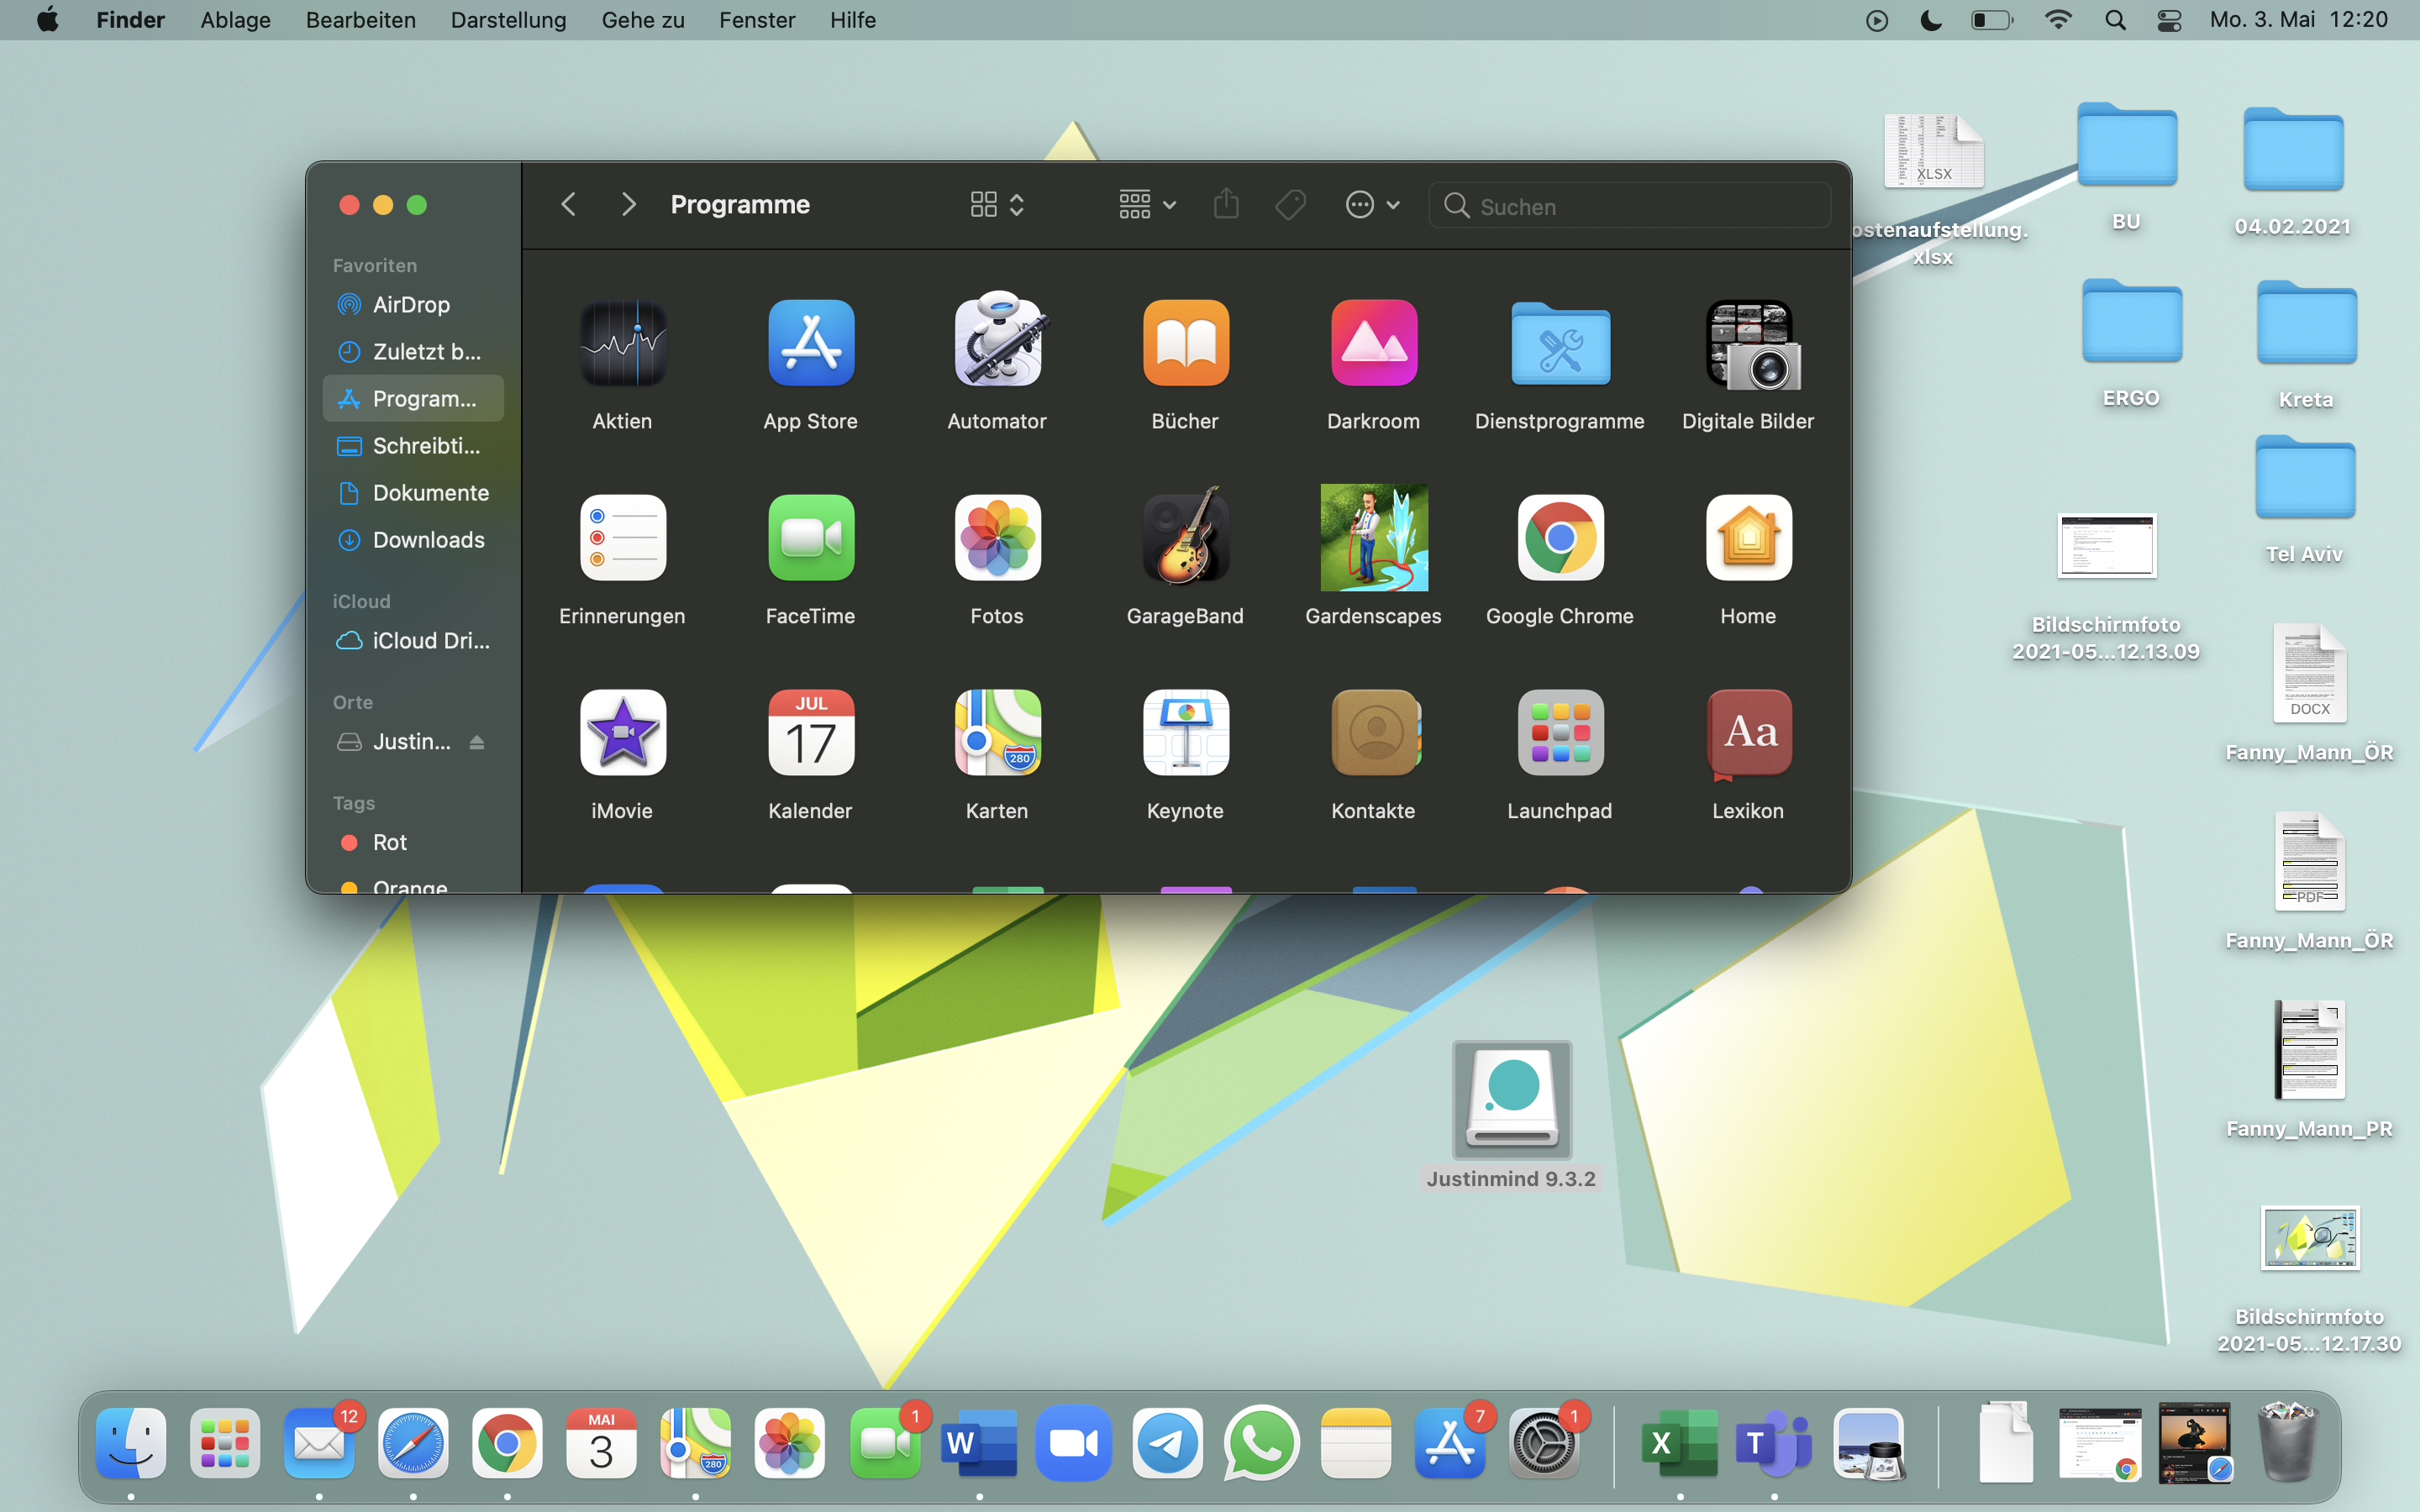
Task: Open the Darstellung menu
Action: point(508,20)
